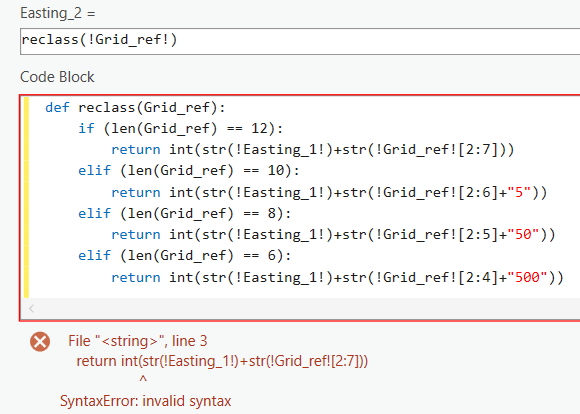This screenshot has width=580, height=414.
Task: Click the red "500" string literal
Action: click(527, 277)
